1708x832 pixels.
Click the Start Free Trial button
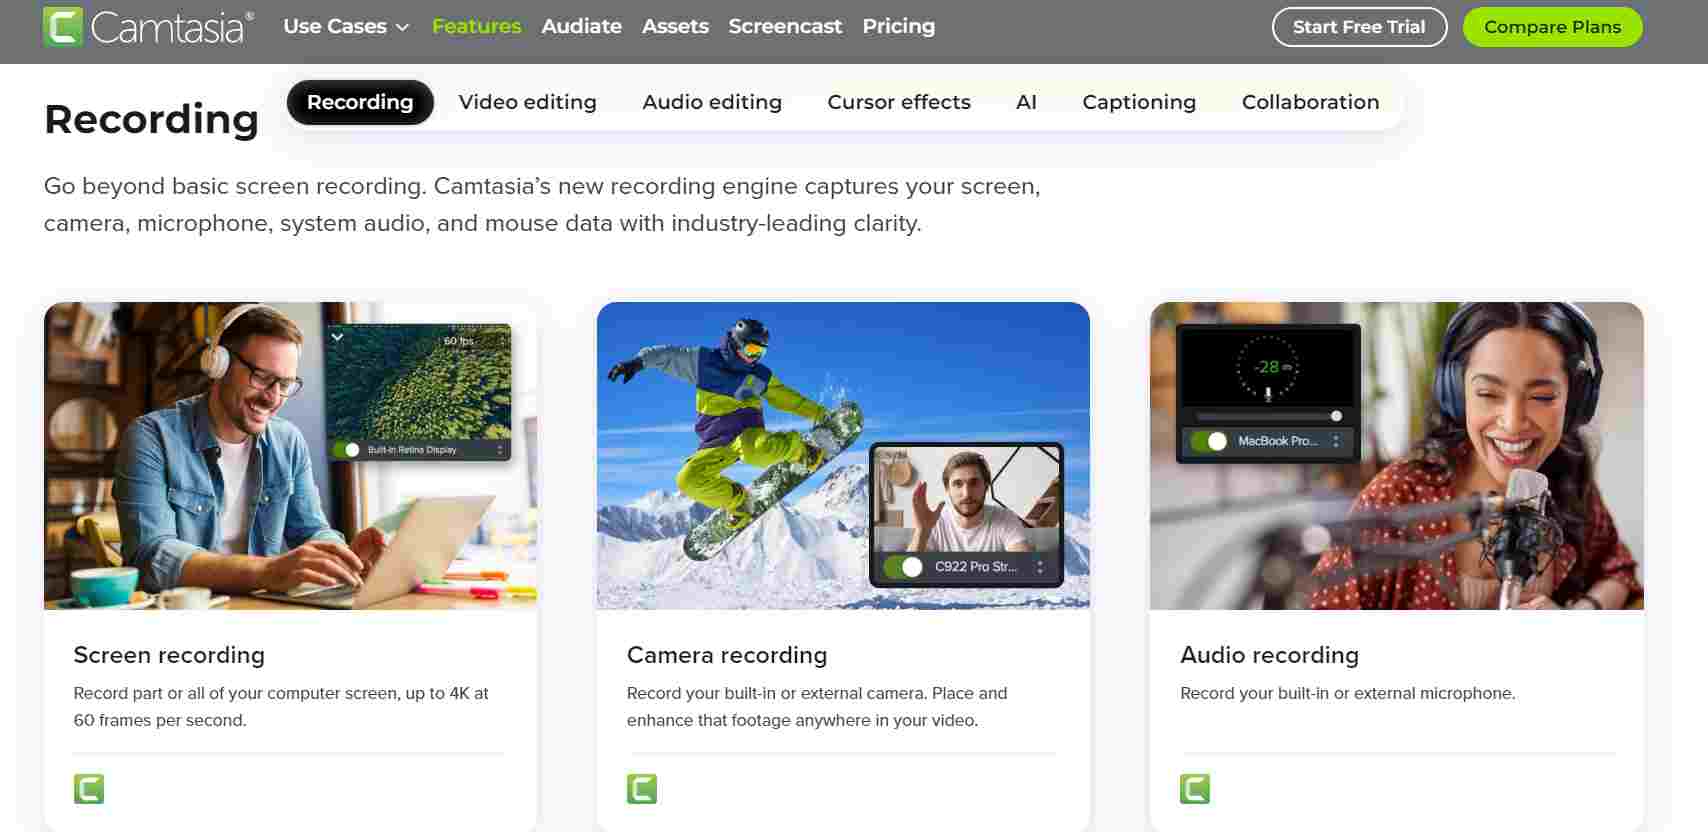1359,27
